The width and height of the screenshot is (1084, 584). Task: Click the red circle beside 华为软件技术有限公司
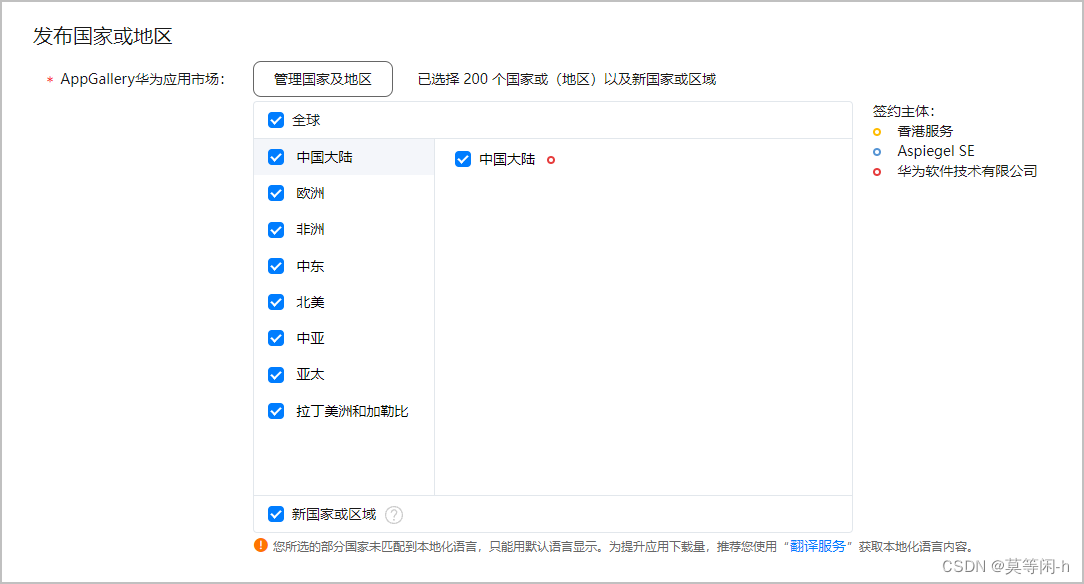877,172
